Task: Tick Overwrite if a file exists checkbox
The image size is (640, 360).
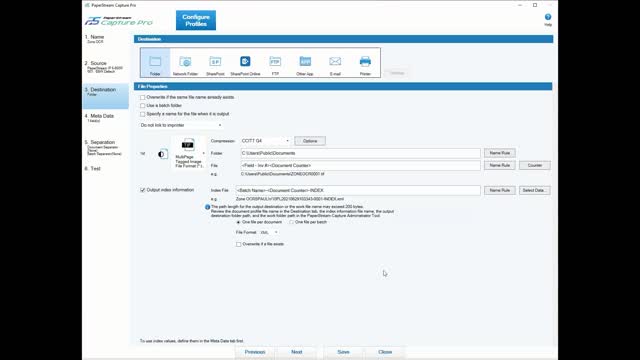Action: click(238, 244)
